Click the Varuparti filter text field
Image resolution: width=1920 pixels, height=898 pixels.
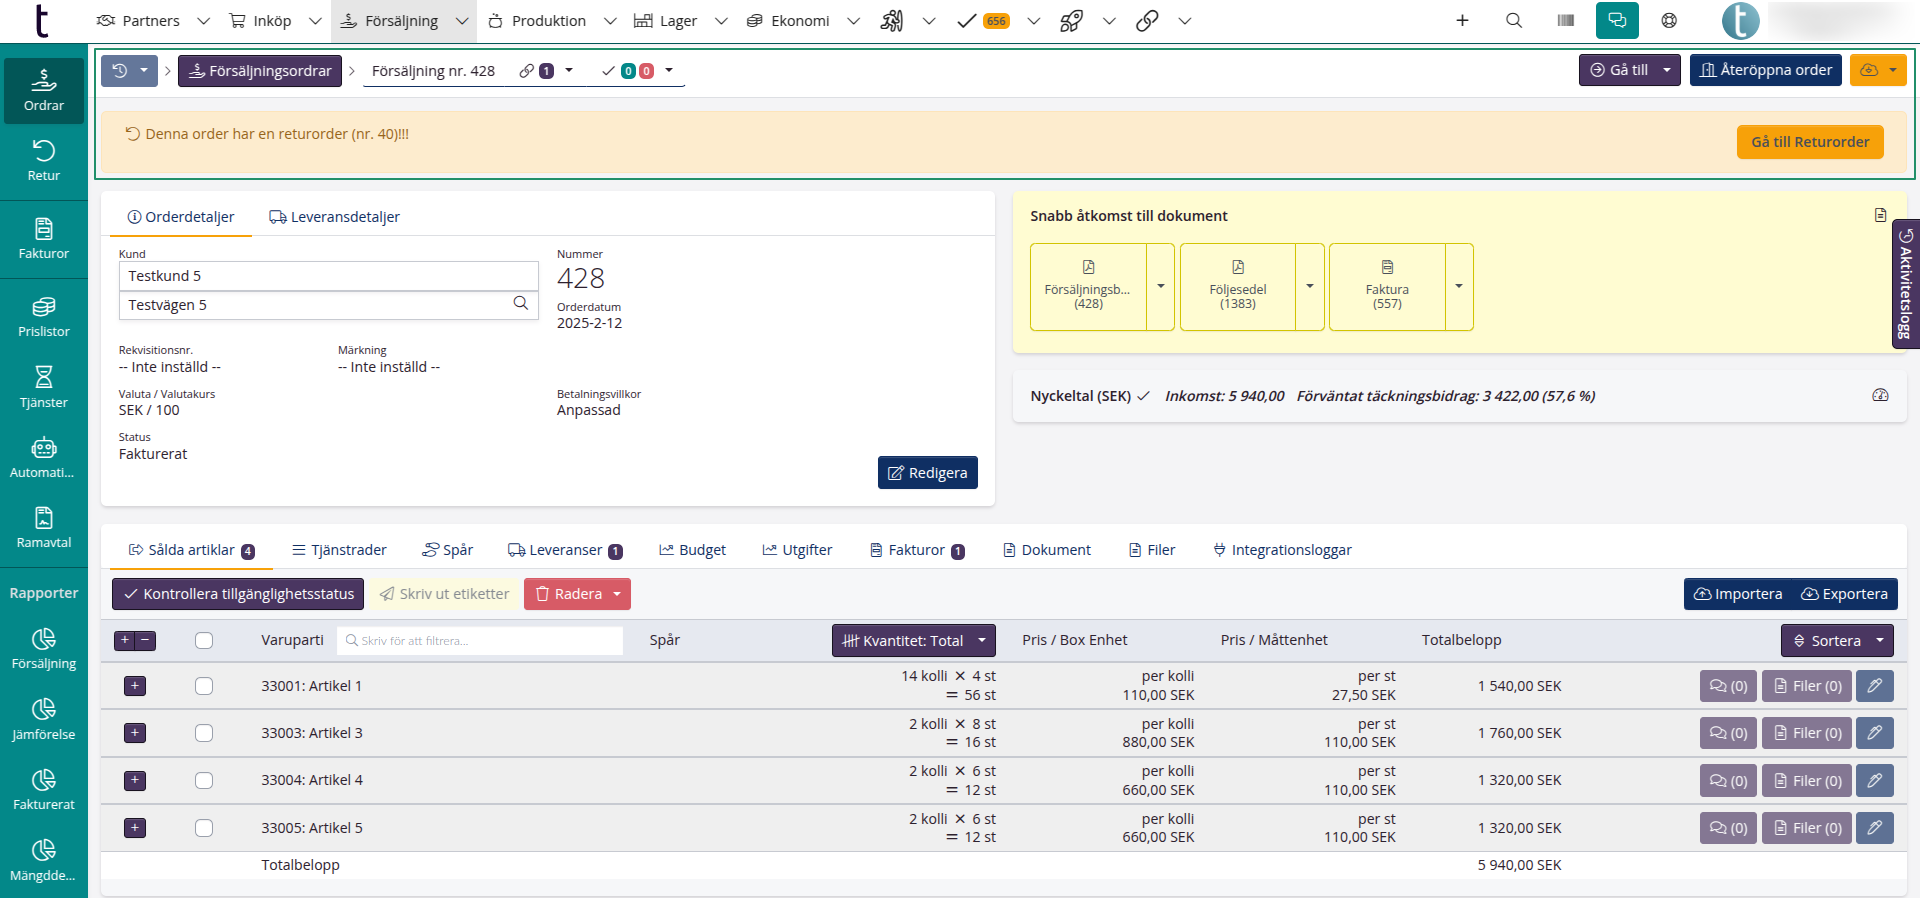(480, 641)
